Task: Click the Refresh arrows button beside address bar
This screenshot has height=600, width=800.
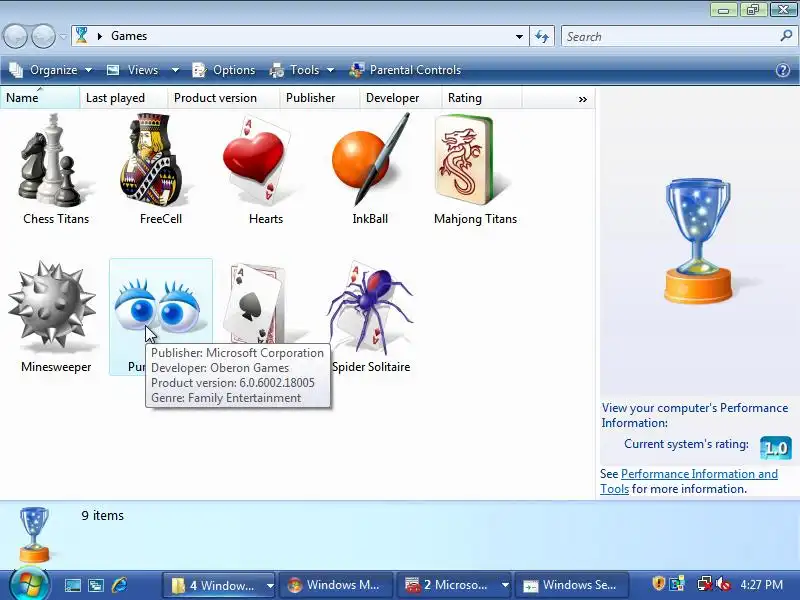Action: coord(542,36)
